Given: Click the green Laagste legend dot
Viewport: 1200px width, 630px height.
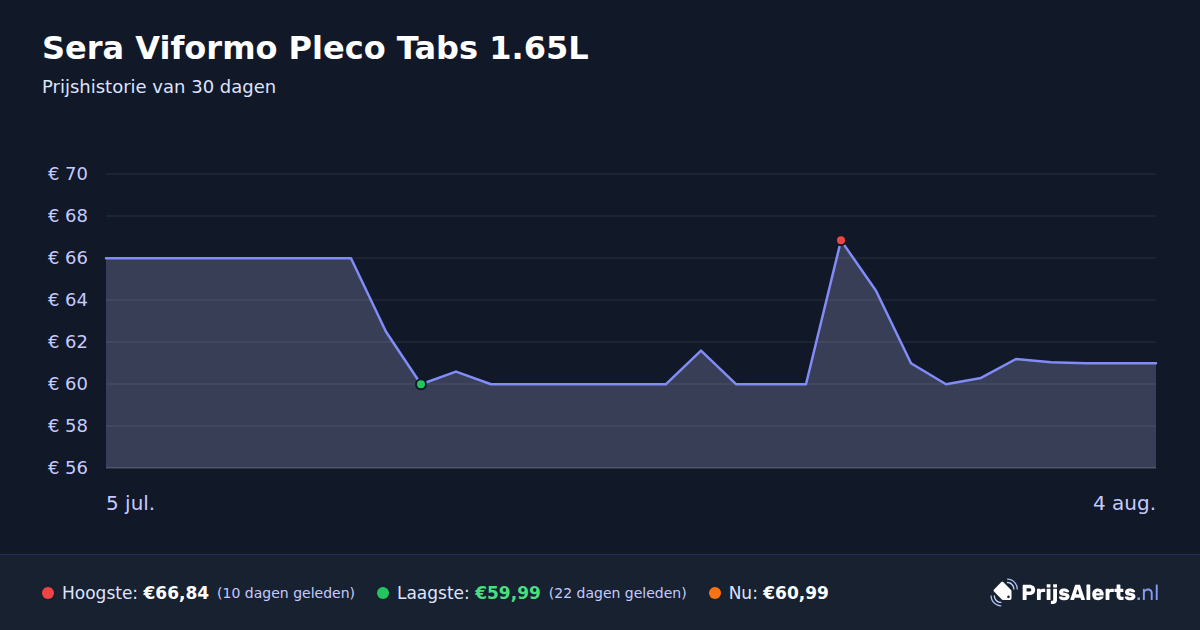Looking at the screenshot, I should click(383, 593).
